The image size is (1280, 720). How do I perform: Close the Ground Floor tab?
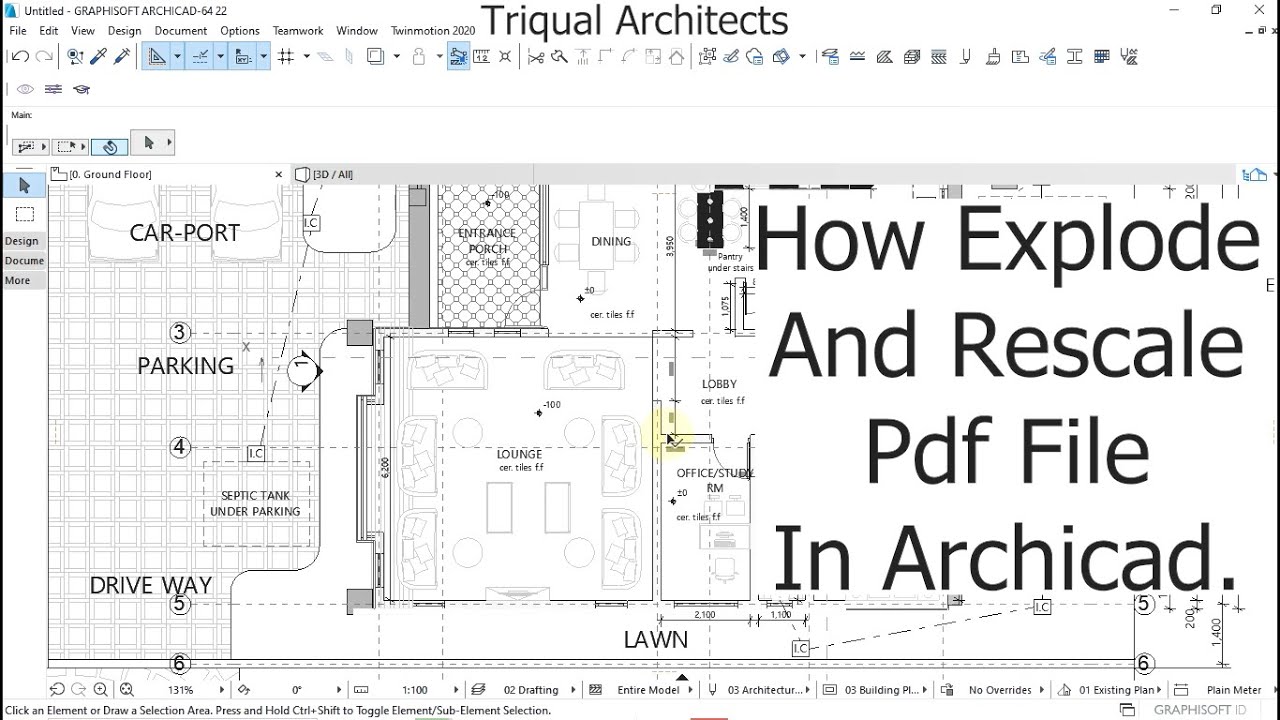pyautogui.click(x=279, y=174)
